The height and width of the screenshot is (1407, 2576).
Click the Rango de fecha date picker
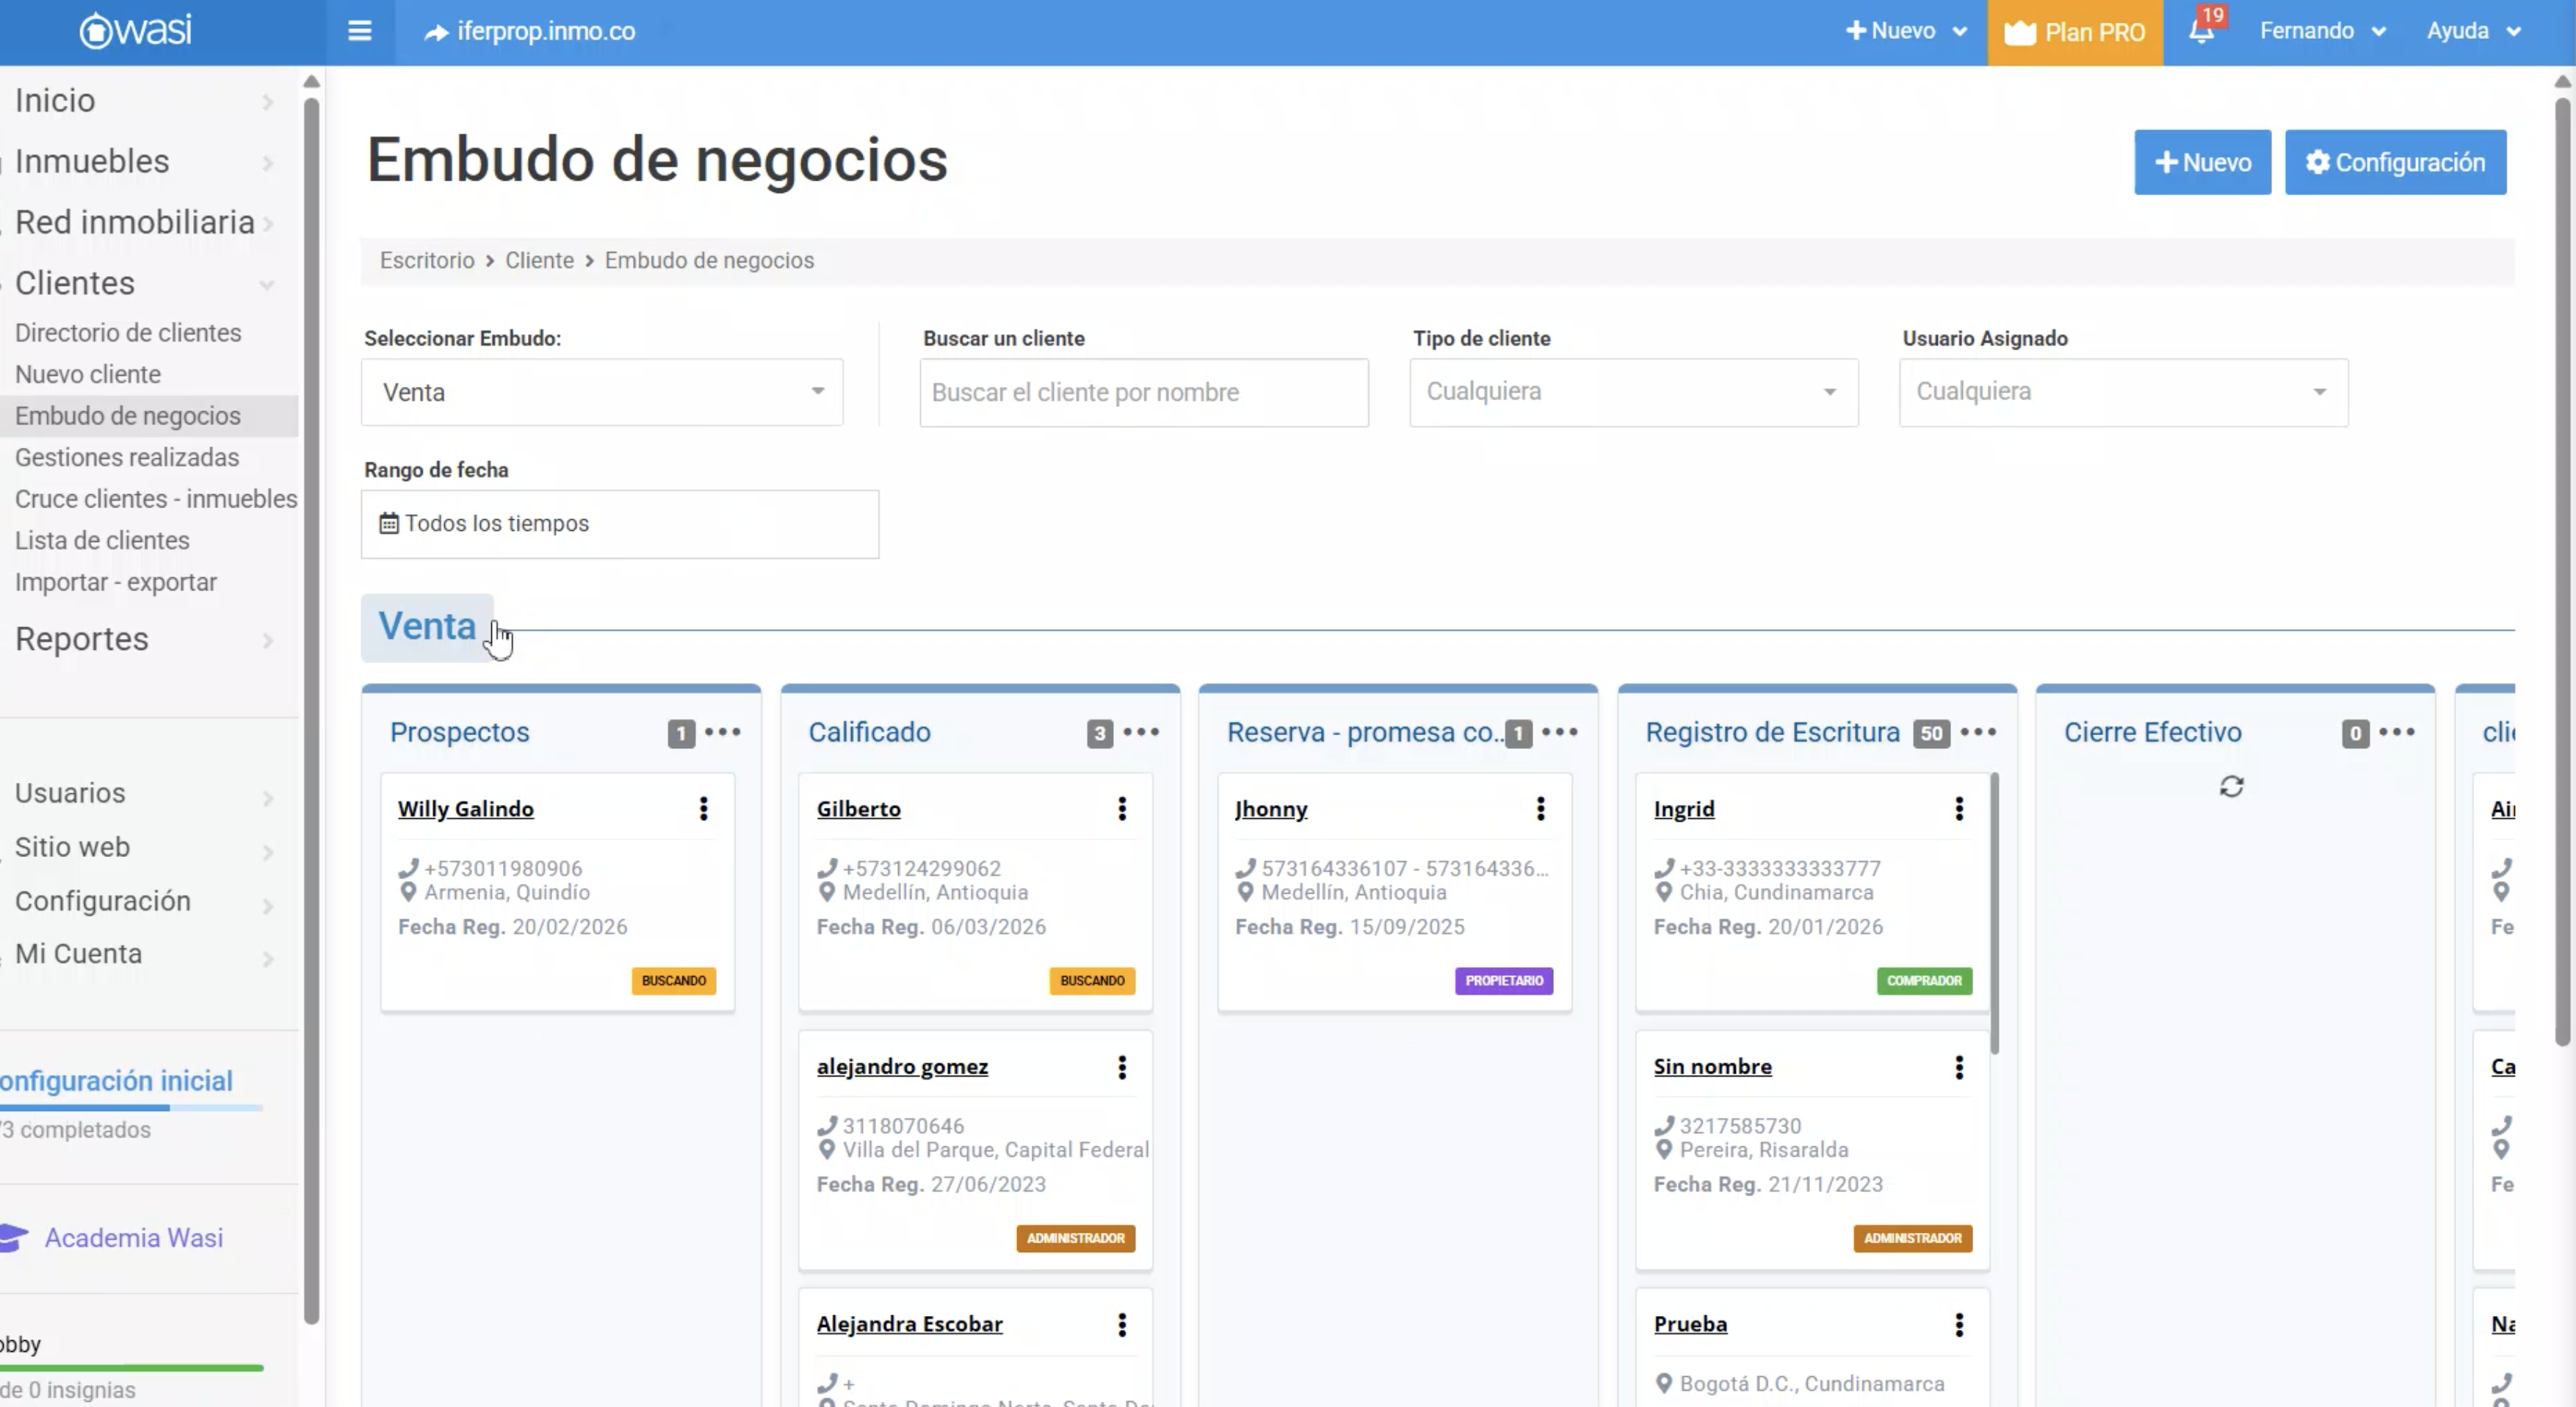coord(620,524)
